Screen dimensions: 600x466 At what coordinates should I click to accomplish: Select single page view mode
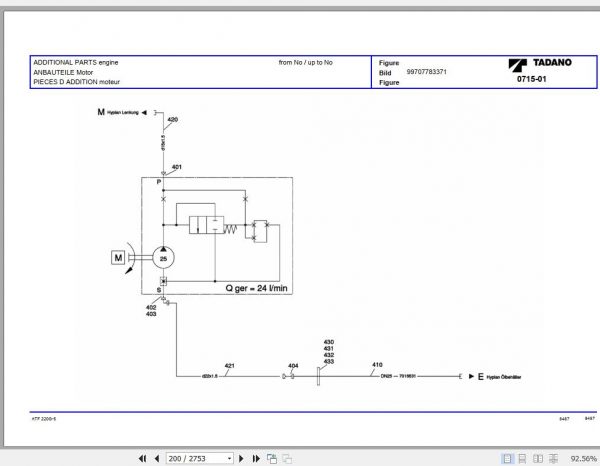[507, 458]
